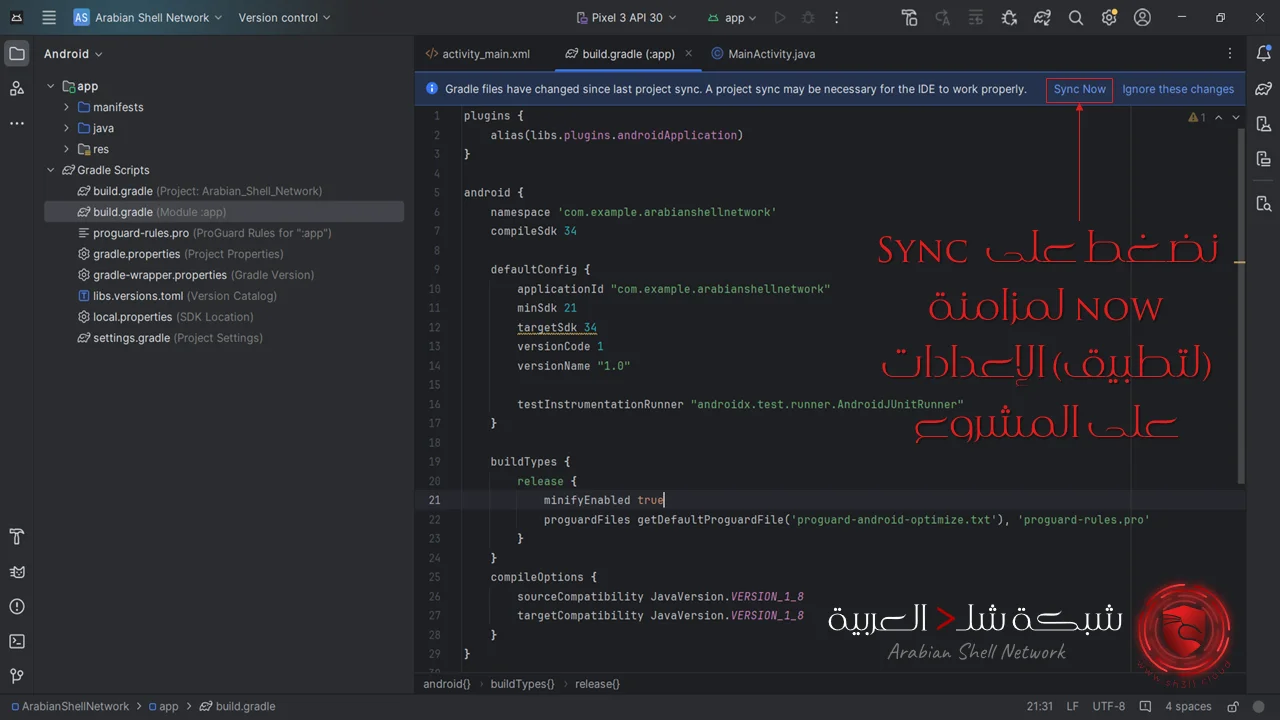Select local.properties file
1280x720 pixels.
224,317
